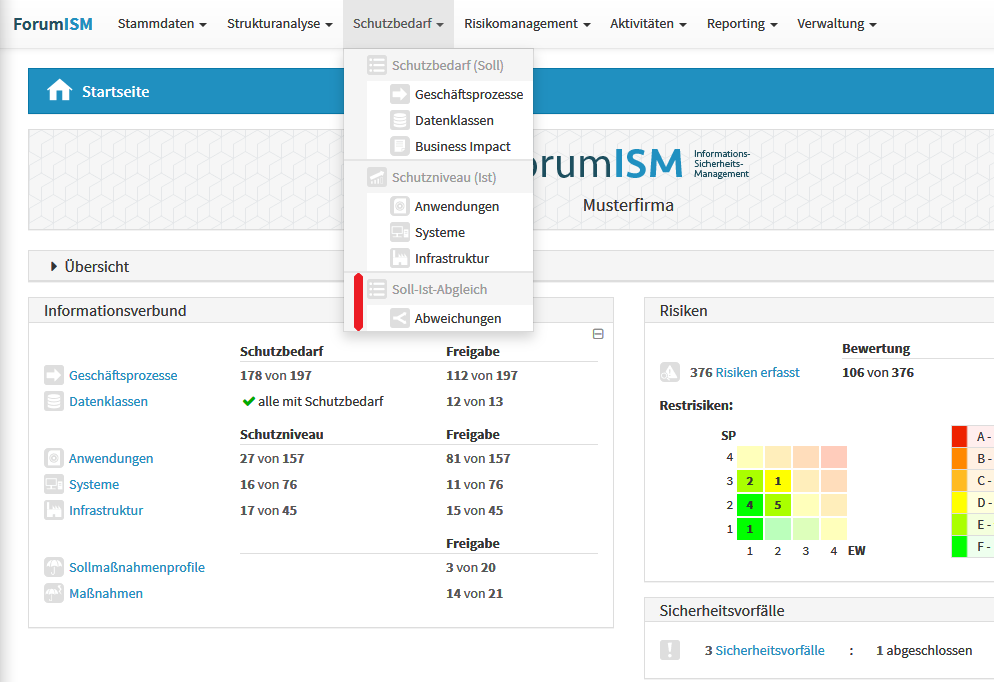Click the Sollmaßnahmenprofile umbrella icon
Image resolution: width=994 pixels, height=682 pixels.
[53, 567]
